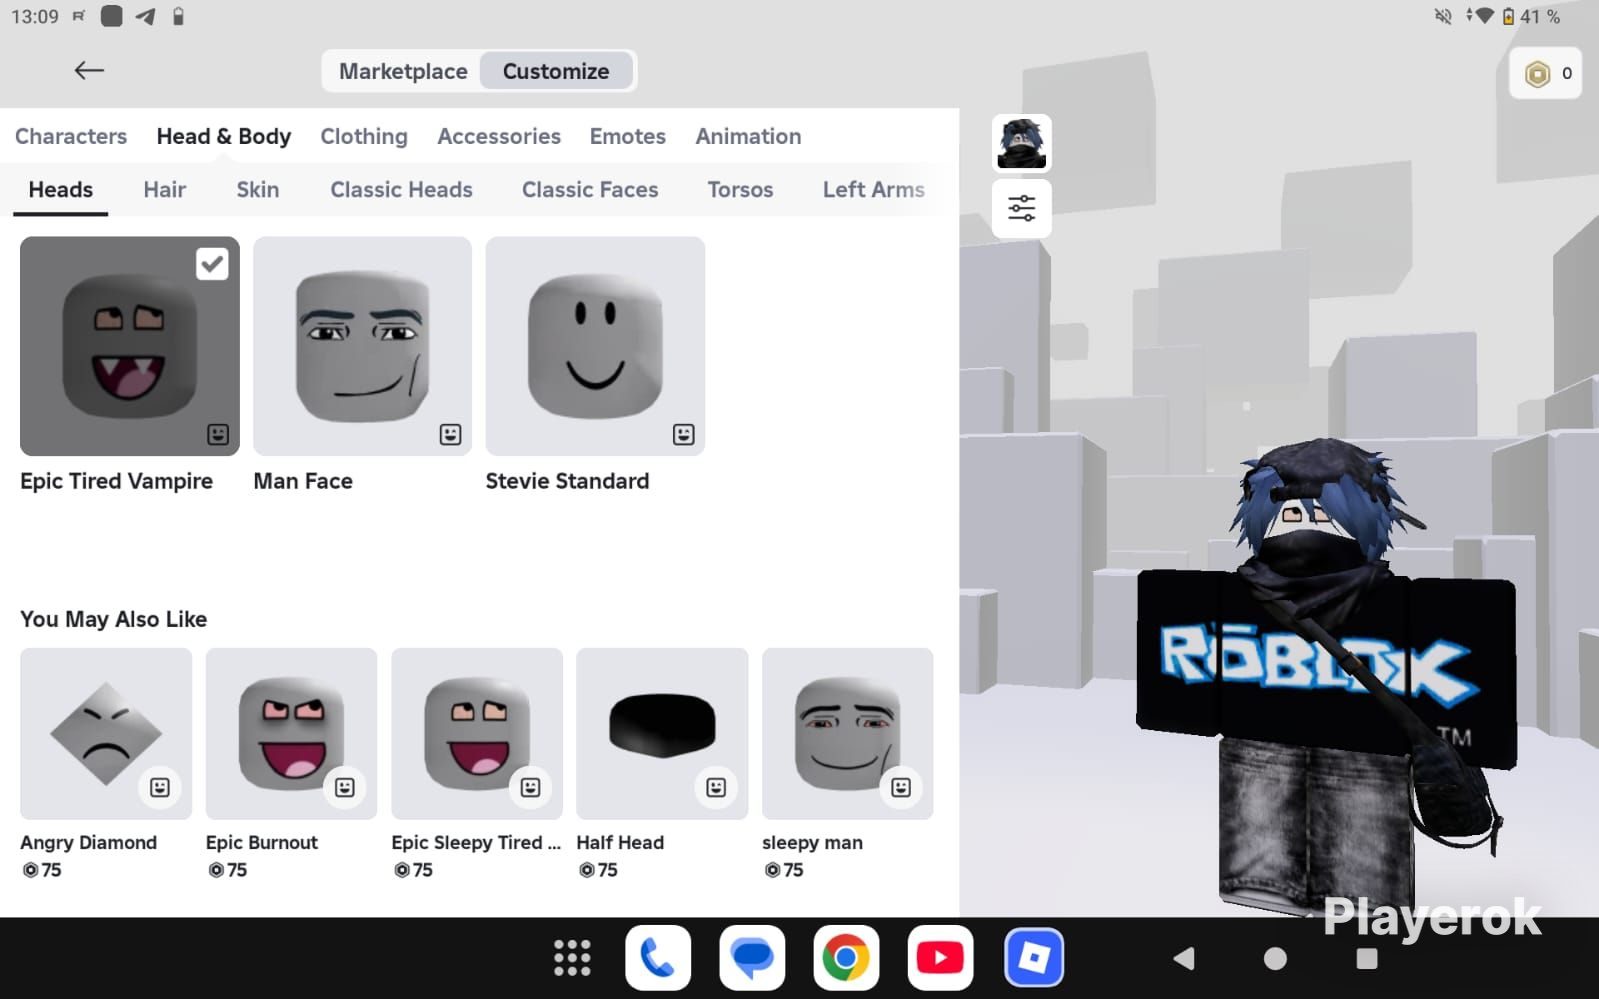Open the Characters category tab
The image size is (1599, 999).
point(71,136)
